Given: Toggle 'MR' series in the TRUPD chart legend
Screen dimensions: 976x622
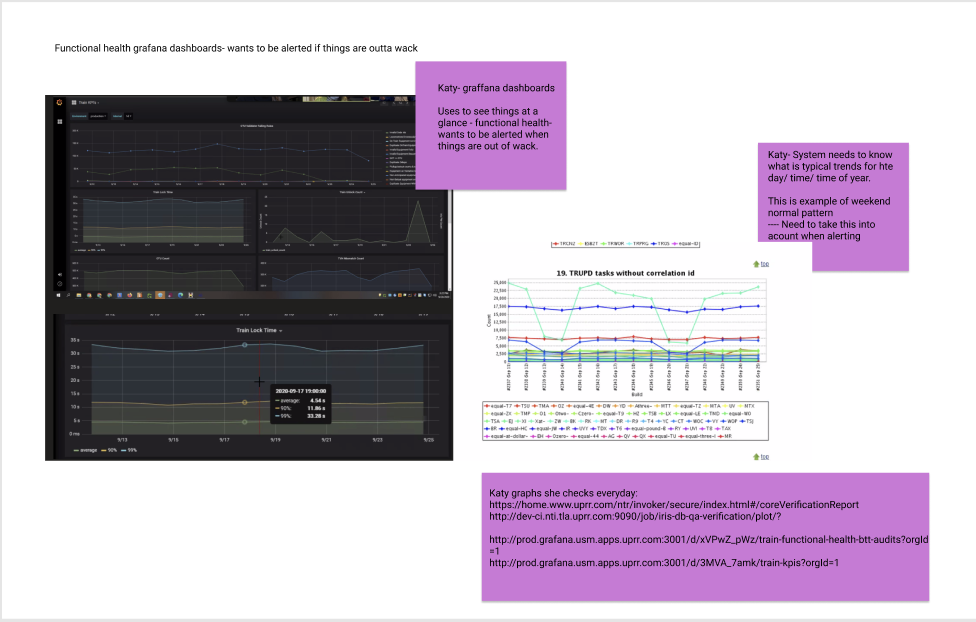Looking at the screenshot, I should tap(723, 436).
